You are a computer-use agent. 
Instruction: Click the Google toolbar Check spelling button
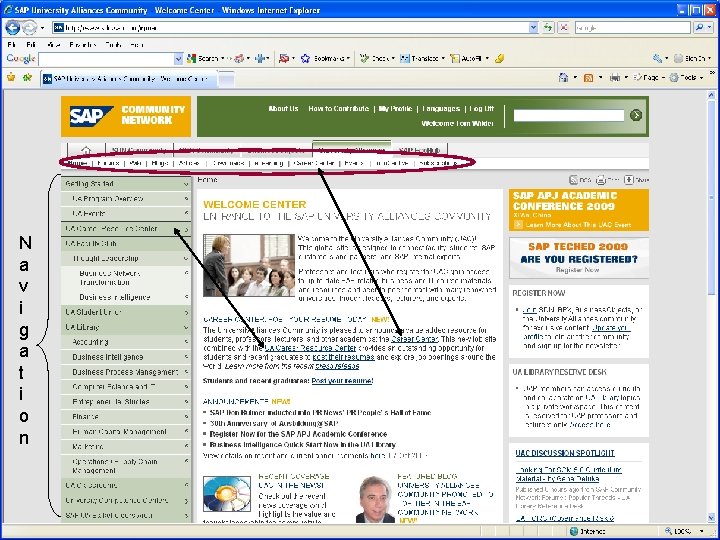[x=377, y=58]
